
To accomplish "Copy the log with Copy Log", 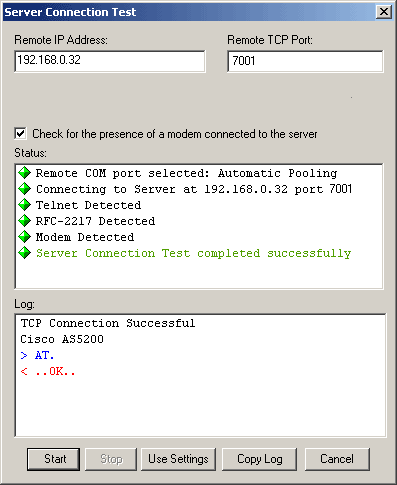I will point(259,459).
